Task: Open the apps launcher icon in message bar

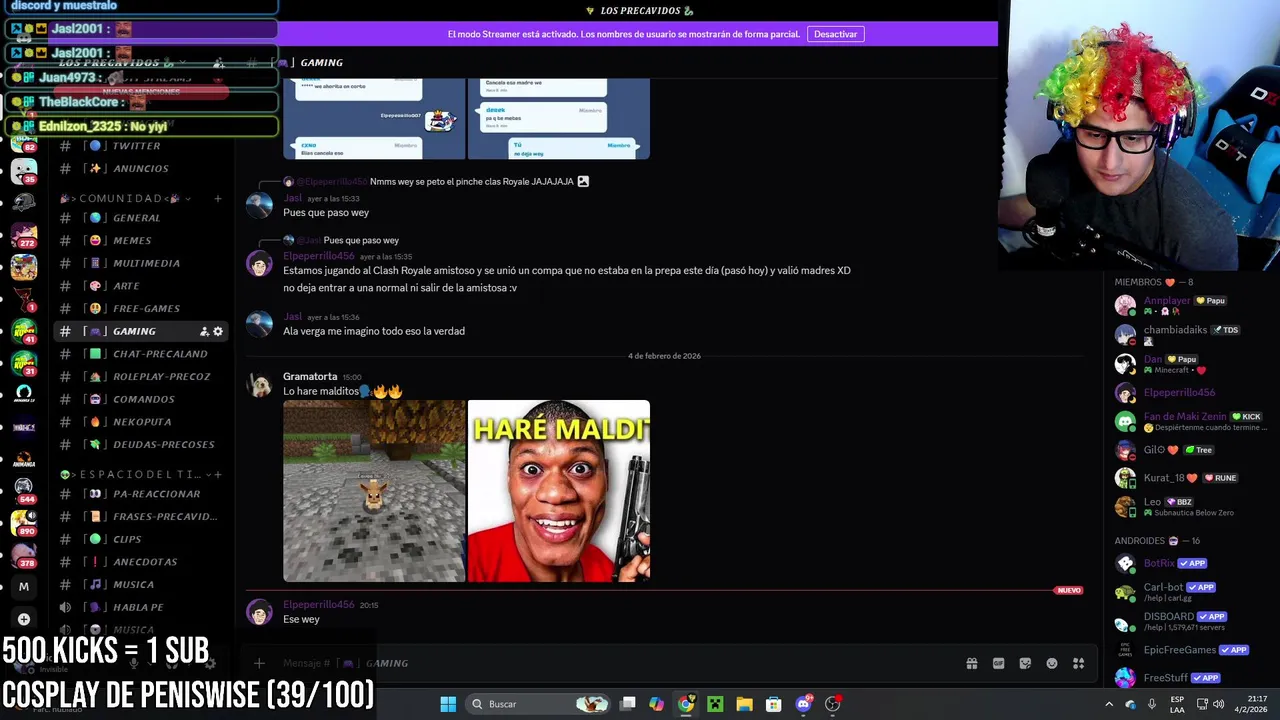Action: pyautogui.click(x=1079, y=663)
